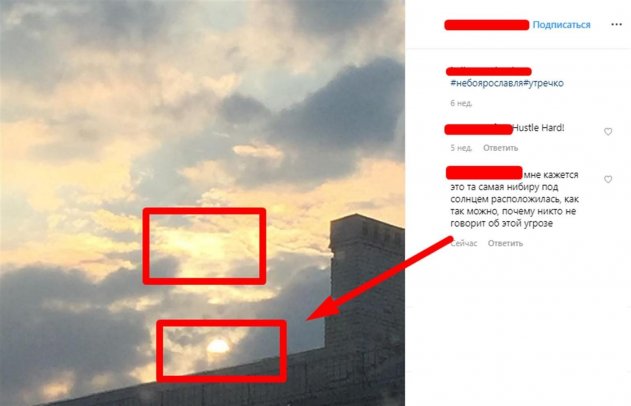The image size is (631, 406).
Task: Follow the author via Подписаться
Action: pyautogui.click(x=561, y=25)
